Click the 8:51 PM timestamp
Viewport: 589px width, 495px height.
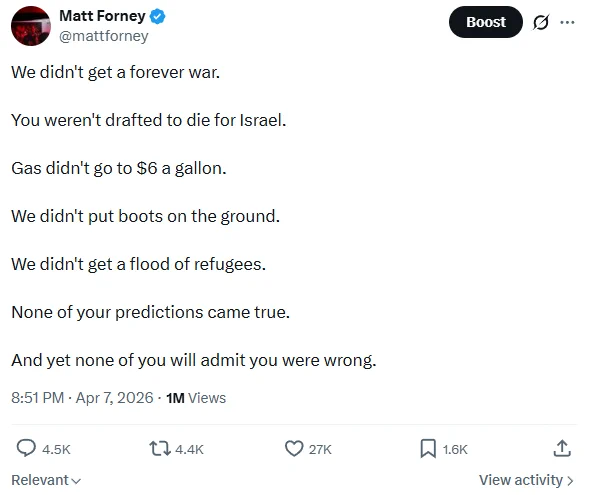[38, 398]
